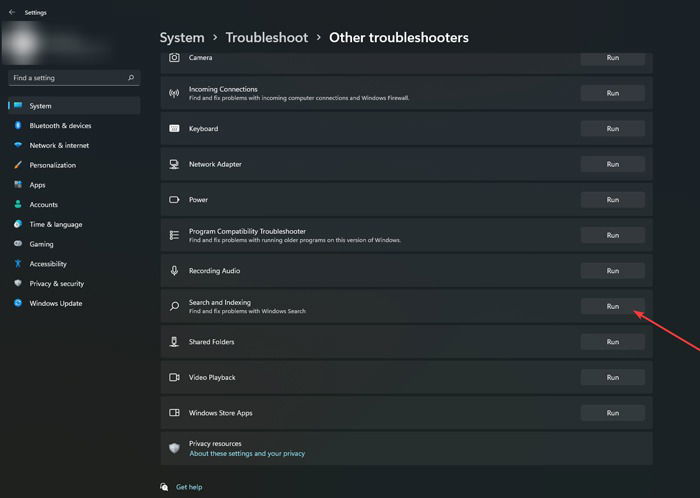Viewport: 700px width, 498px height.
Task: Click the Privacy resources shield icon
Action: pyautogui.click(x=174, y=448)
